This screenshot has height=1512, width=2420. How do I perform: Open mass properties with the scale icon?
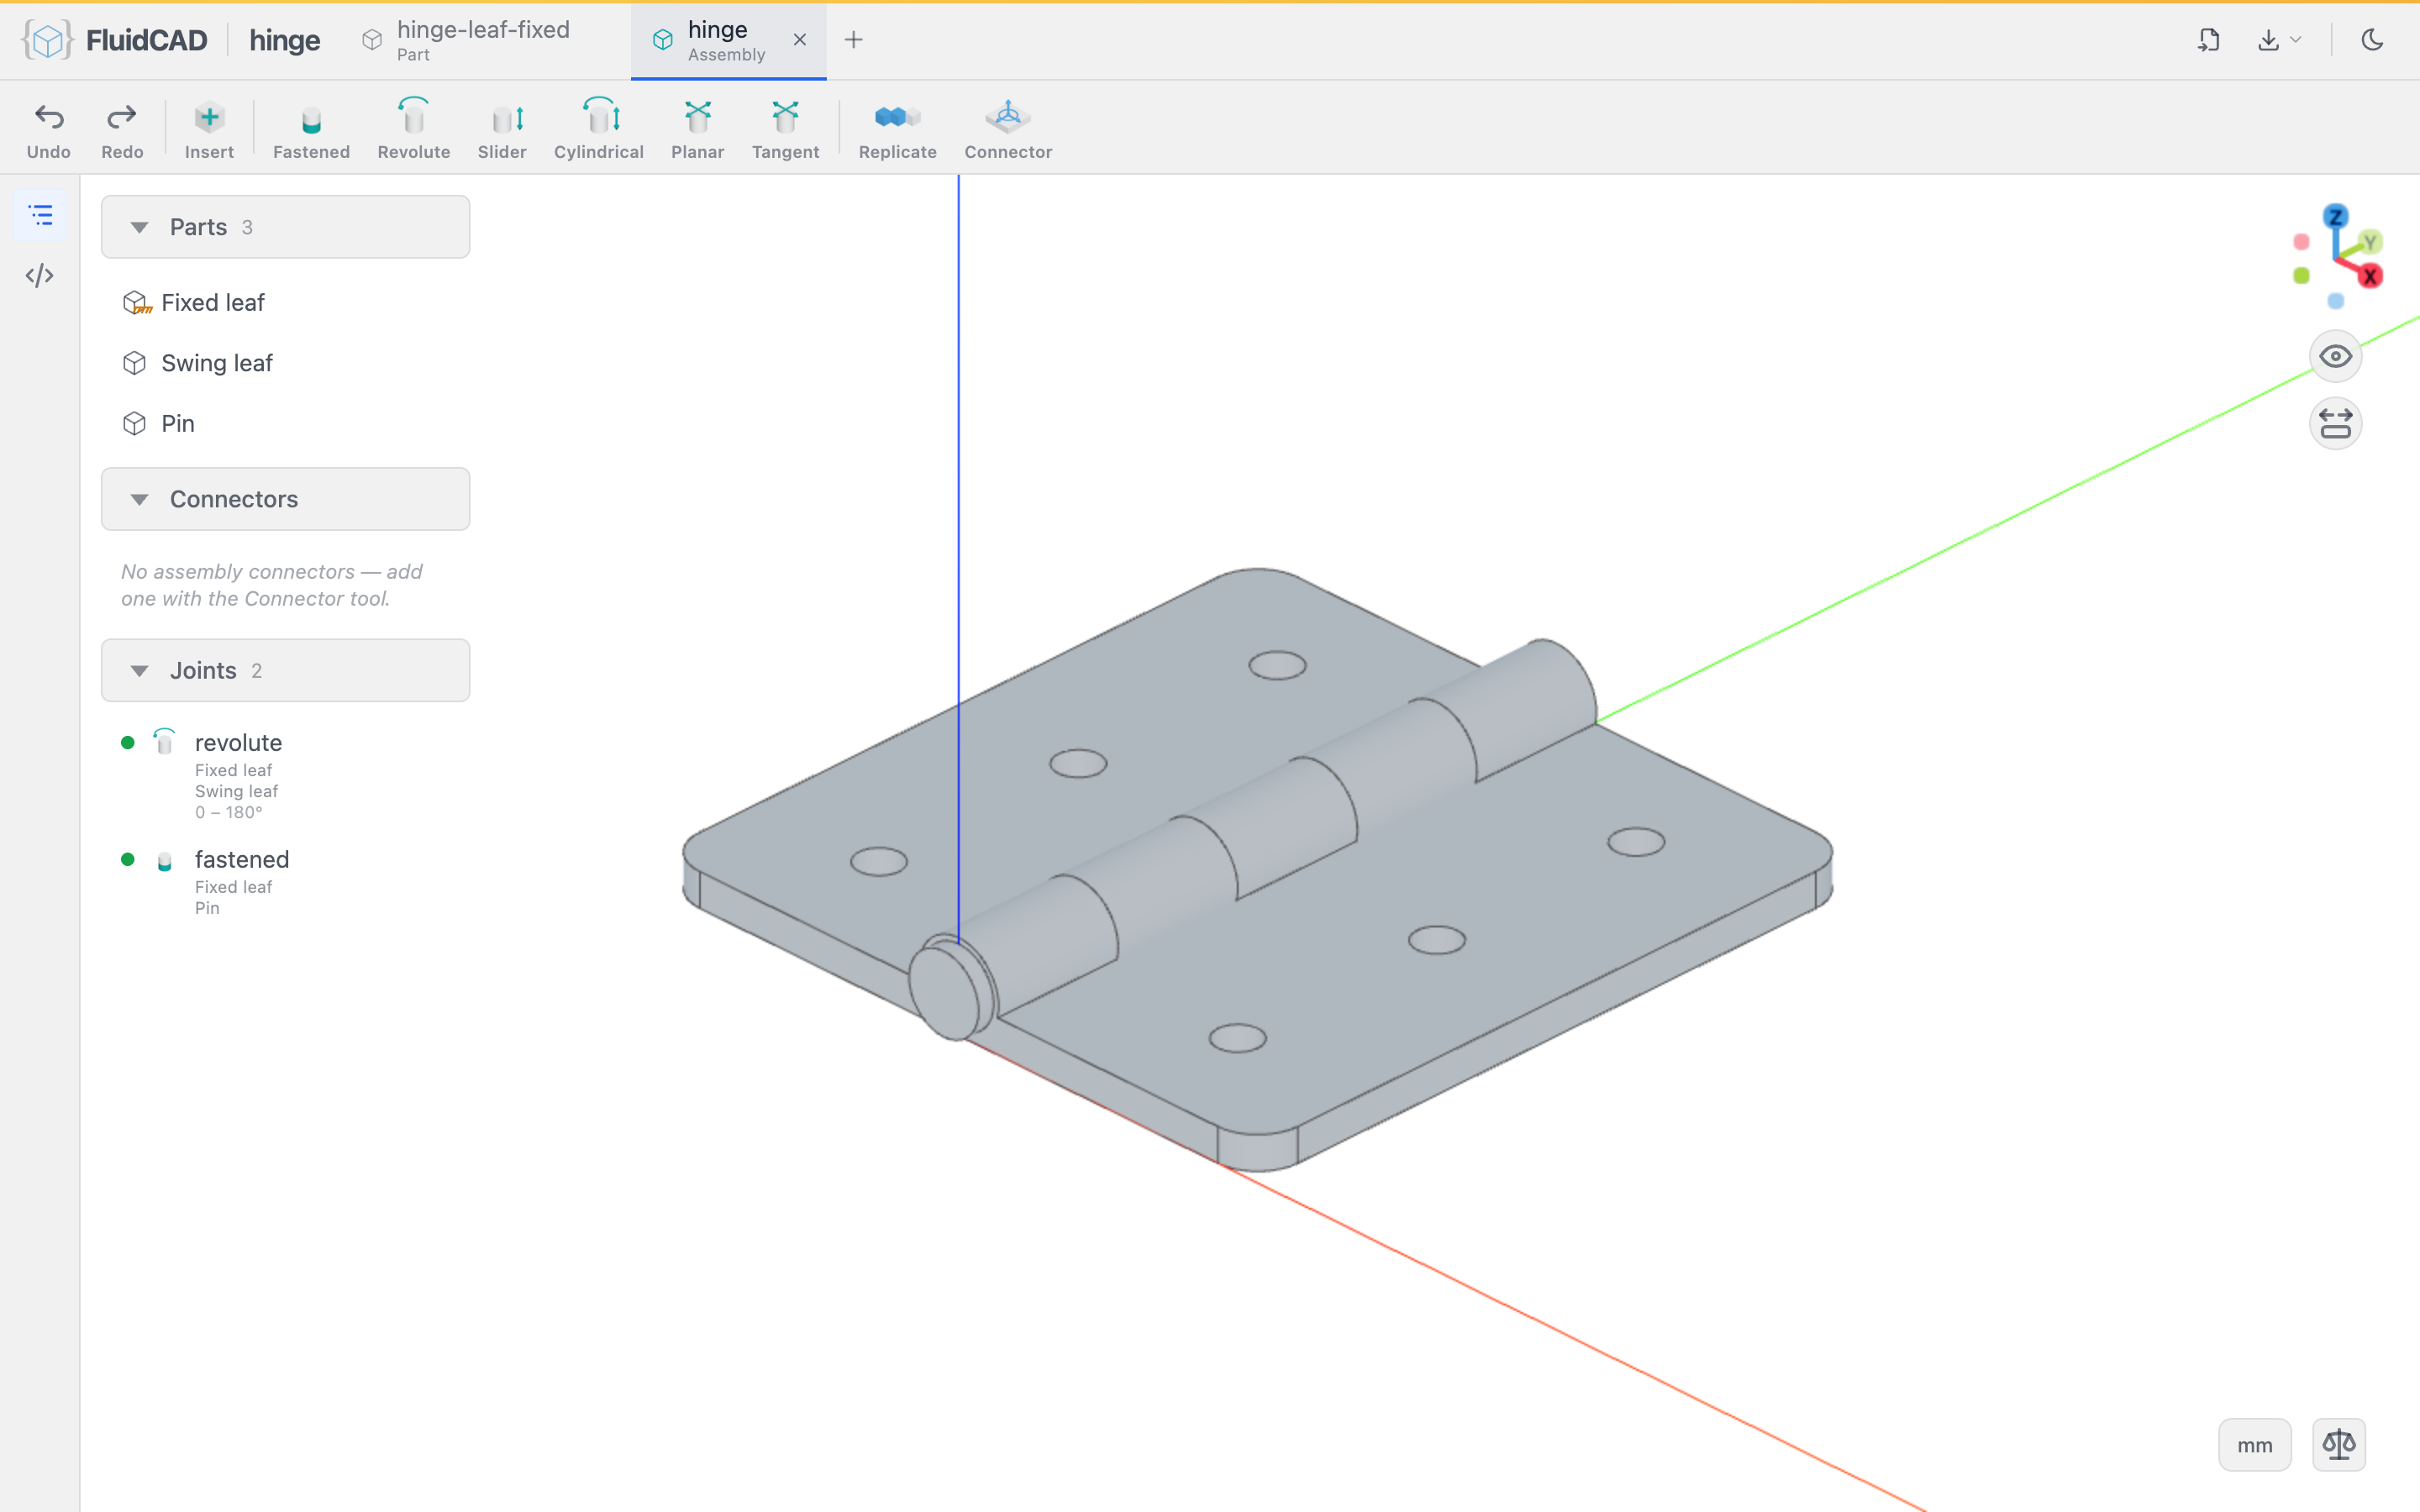[2339, 1444]
